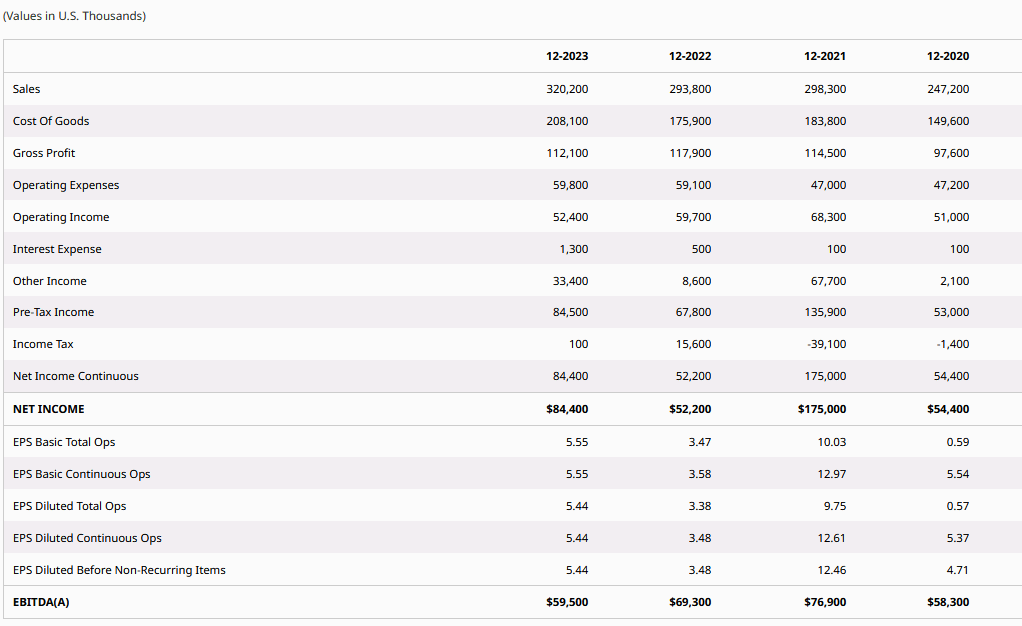Click EPS Basic Total Ops value 10.03
Screen dimensions: 1022x626
tap(832, 441)
